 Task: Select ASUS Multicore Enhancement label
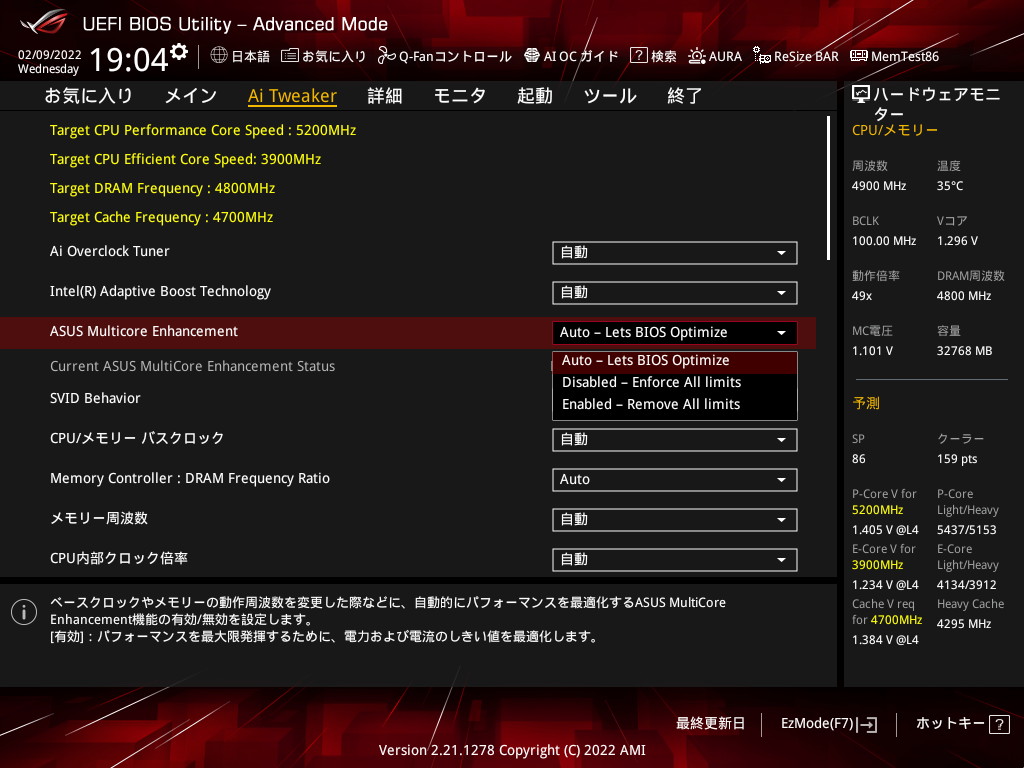coord(144,331)
